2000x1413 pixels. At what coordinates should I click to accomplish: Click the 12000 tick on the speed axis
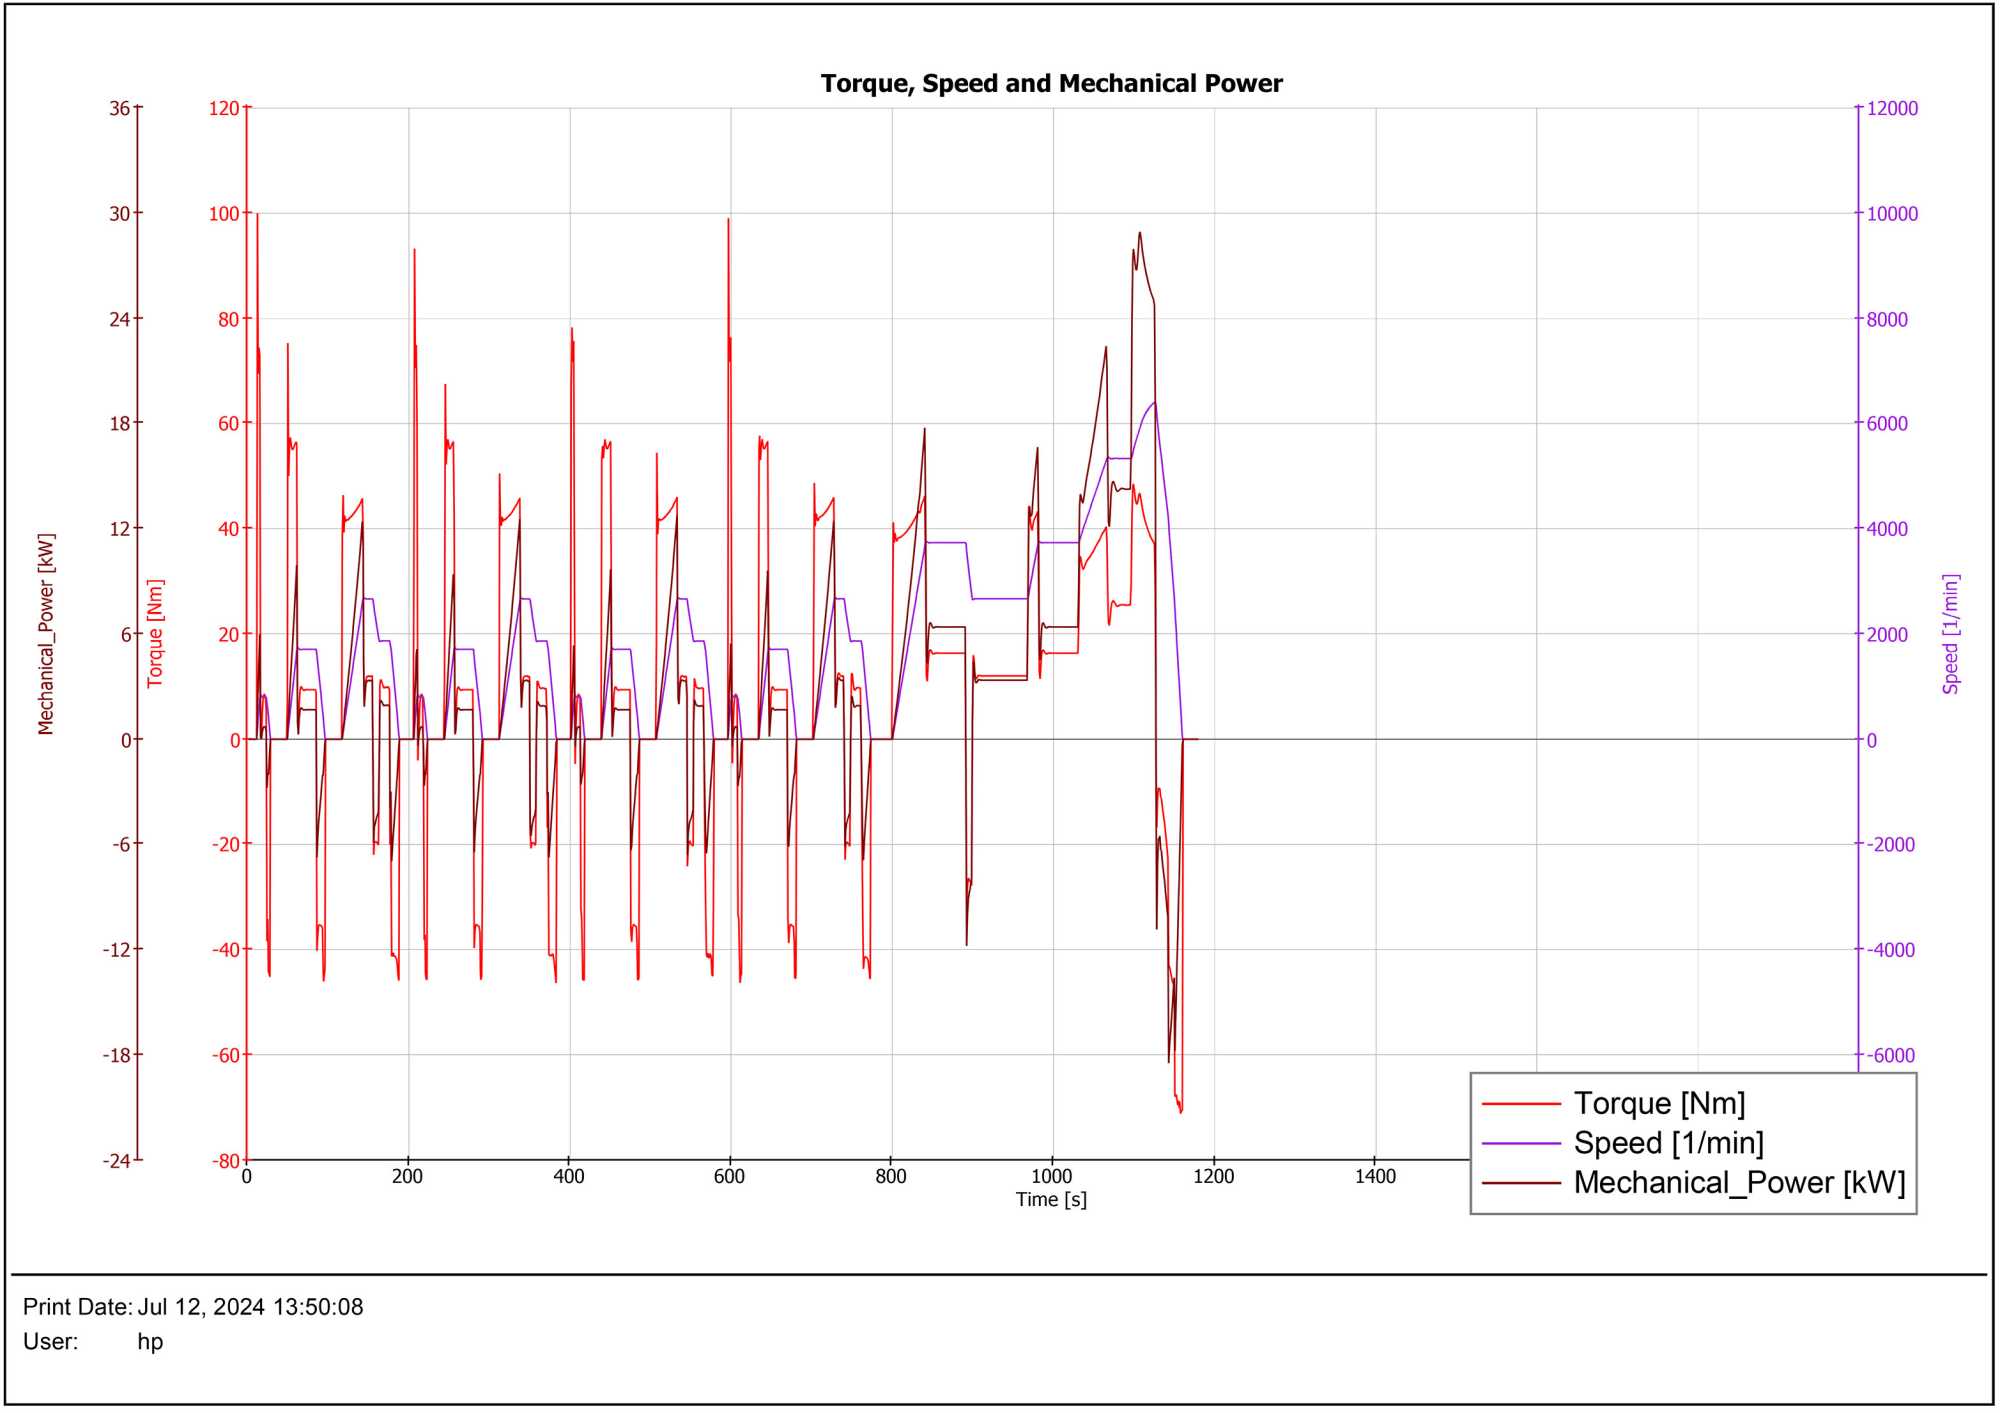[1893, 109]
